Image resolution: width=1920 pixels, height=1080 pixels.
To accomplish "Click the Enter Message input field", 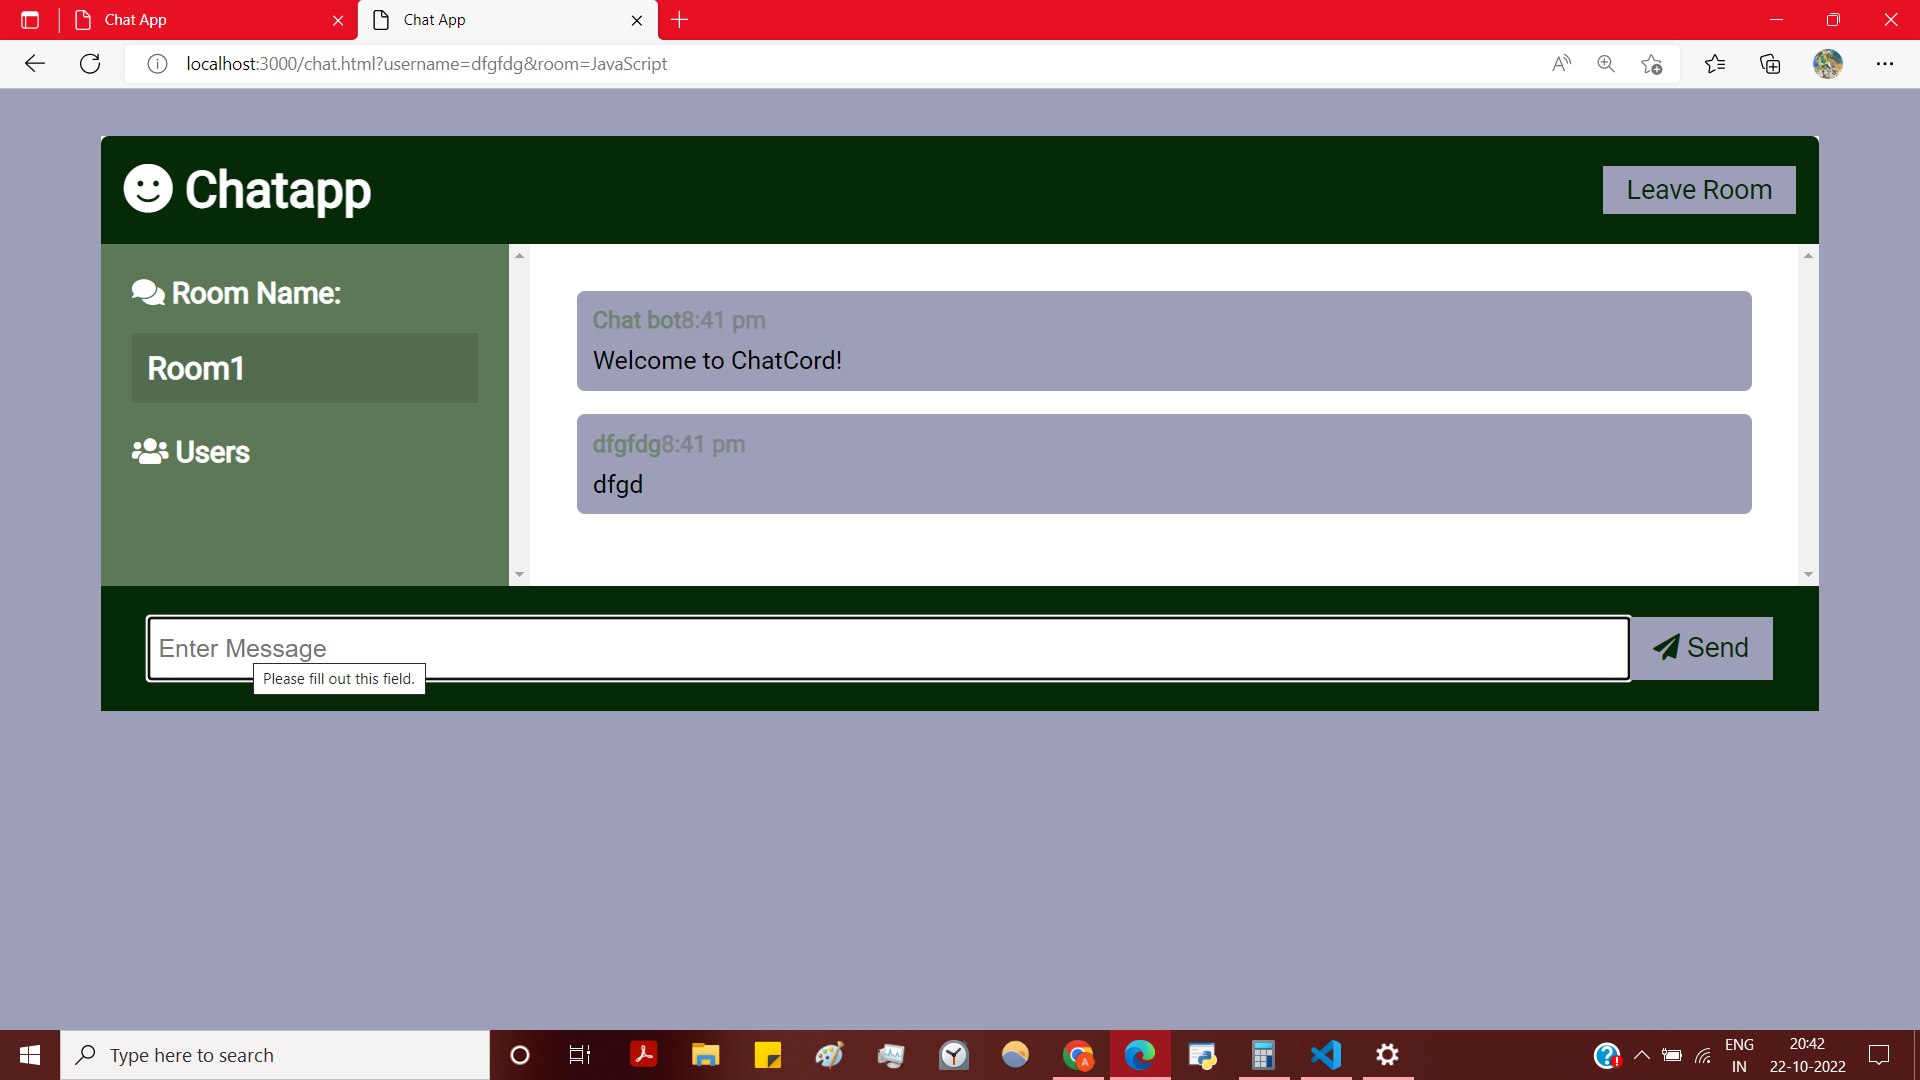I will coord(888,648).
